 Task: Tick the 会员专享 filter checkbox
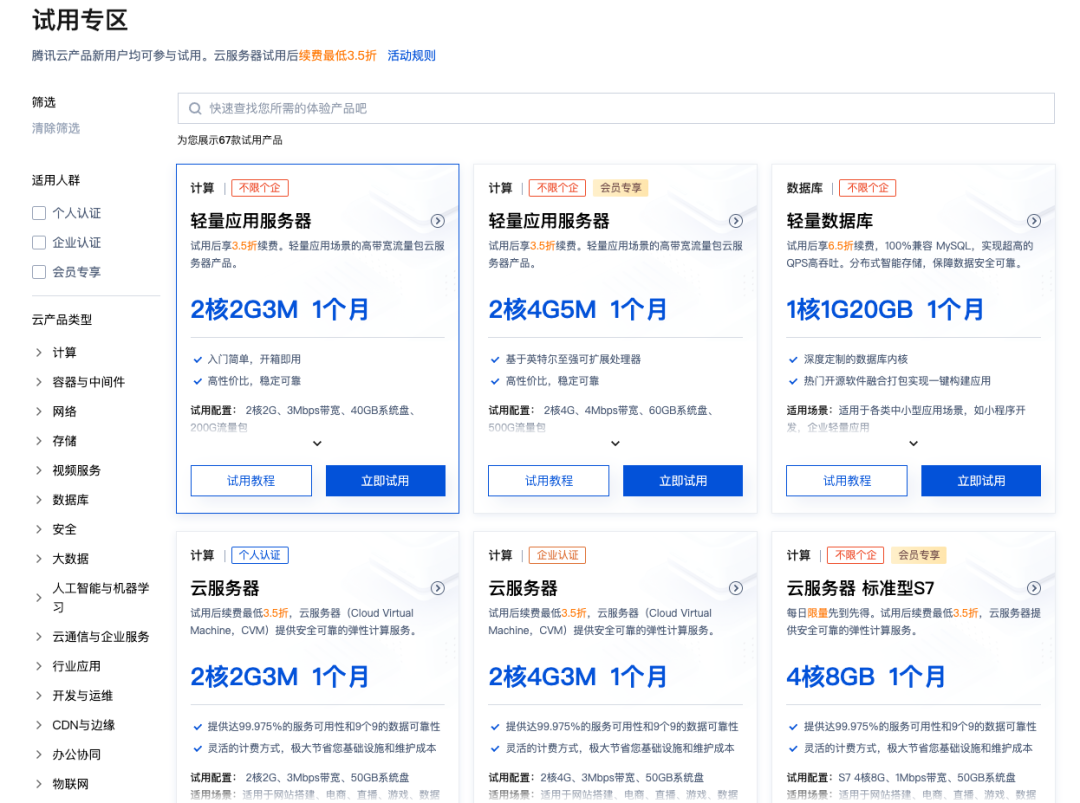[x=39, y=272]
